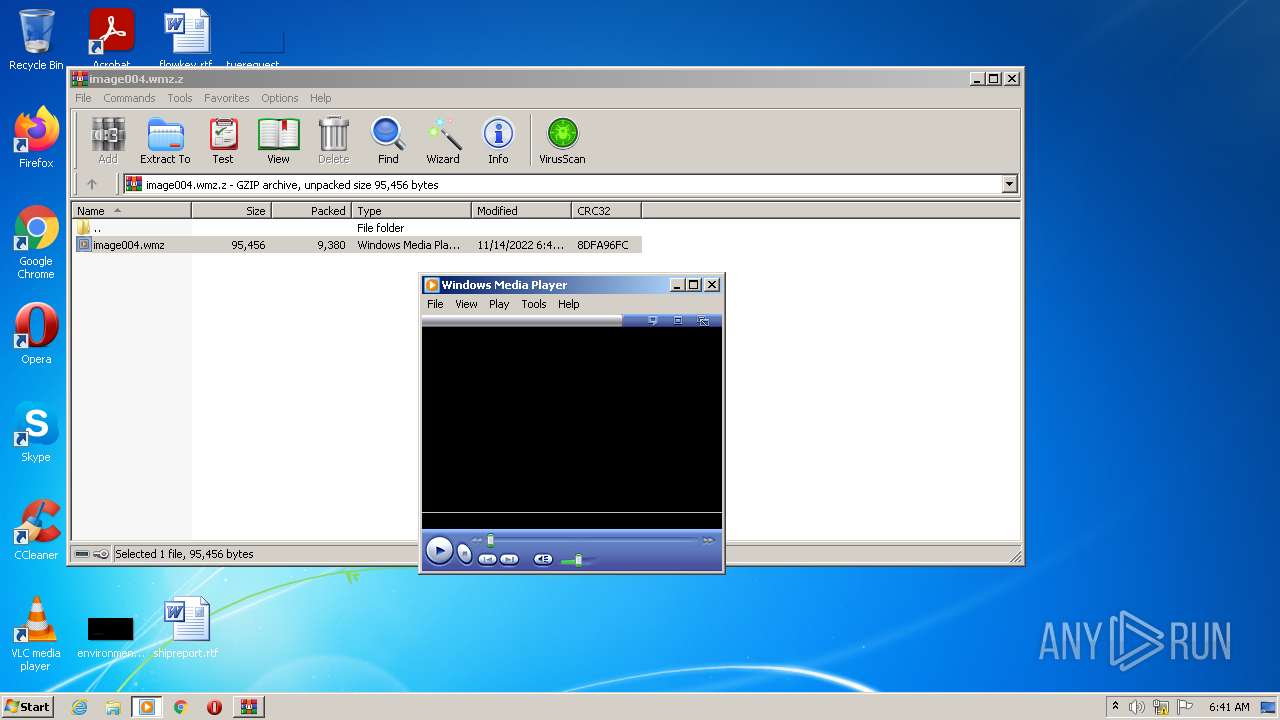This screenshot has width=1280, height=720.
Task: Open WinRAR Commands menu
Action: pyautogui.click(x=129, y=98)
